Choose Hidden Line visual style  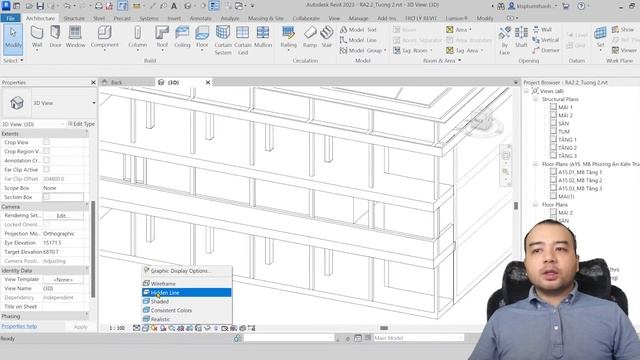tap(187, 293)
